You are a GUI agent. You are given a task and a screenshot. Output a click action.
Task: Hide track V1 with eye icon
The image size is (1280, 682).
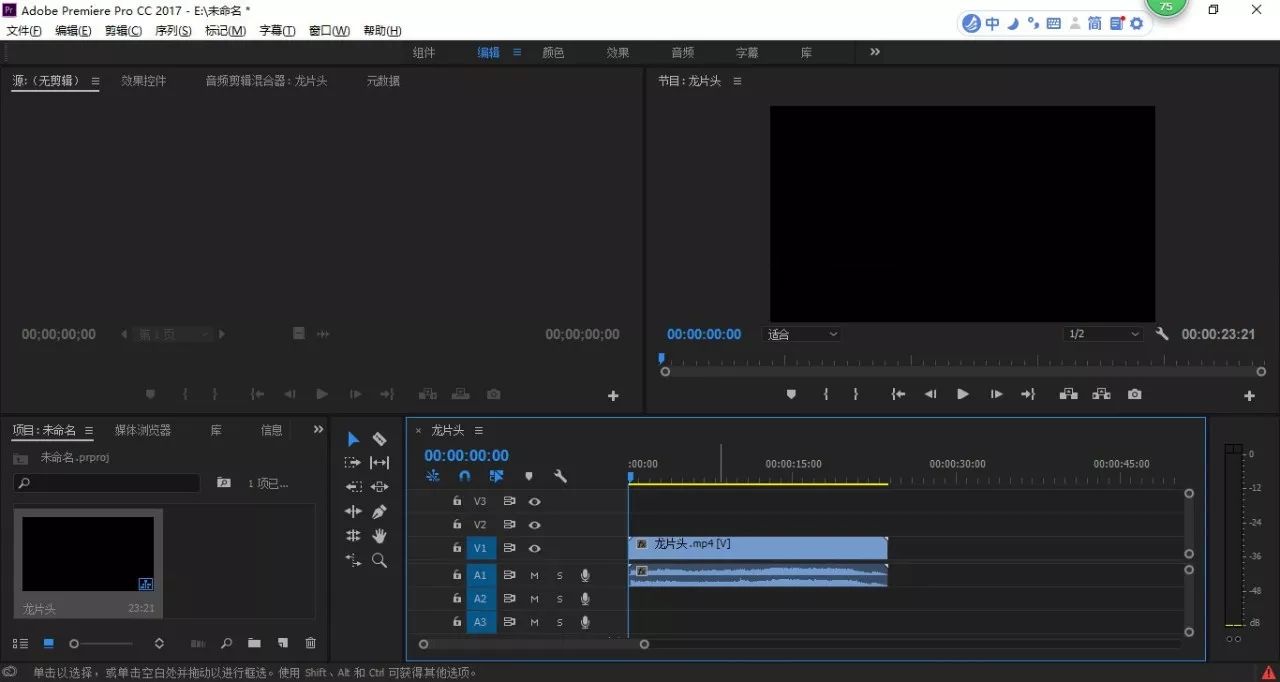click(535, 548)
